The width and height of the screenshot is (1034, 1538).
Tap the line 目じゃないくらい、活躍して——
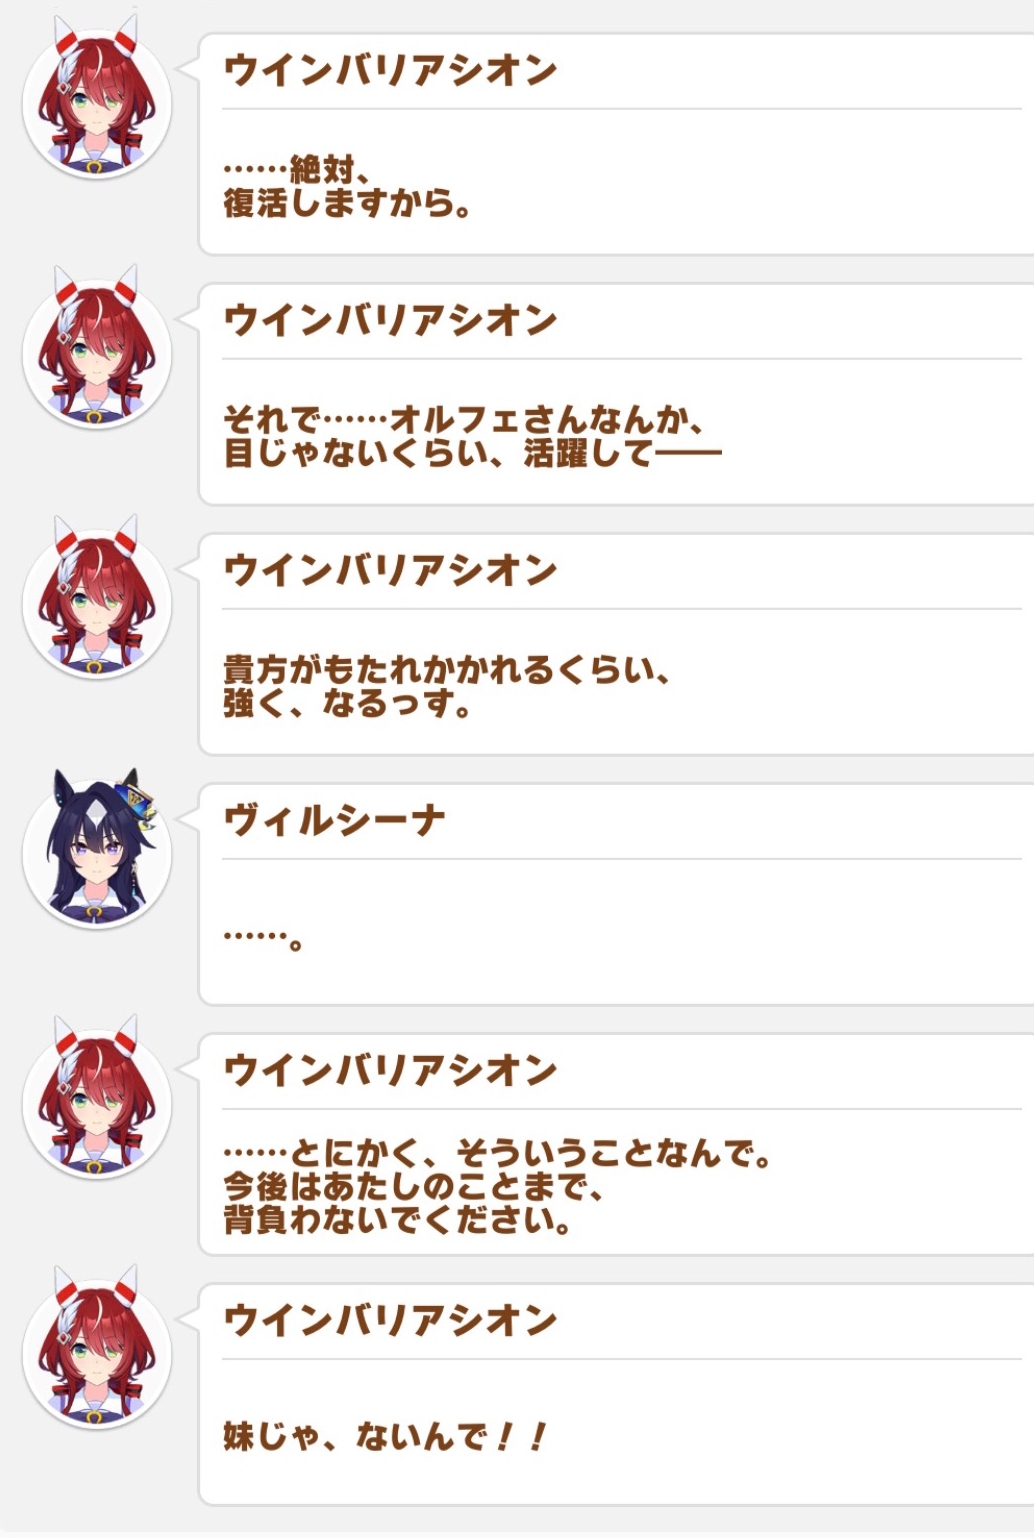472,454
